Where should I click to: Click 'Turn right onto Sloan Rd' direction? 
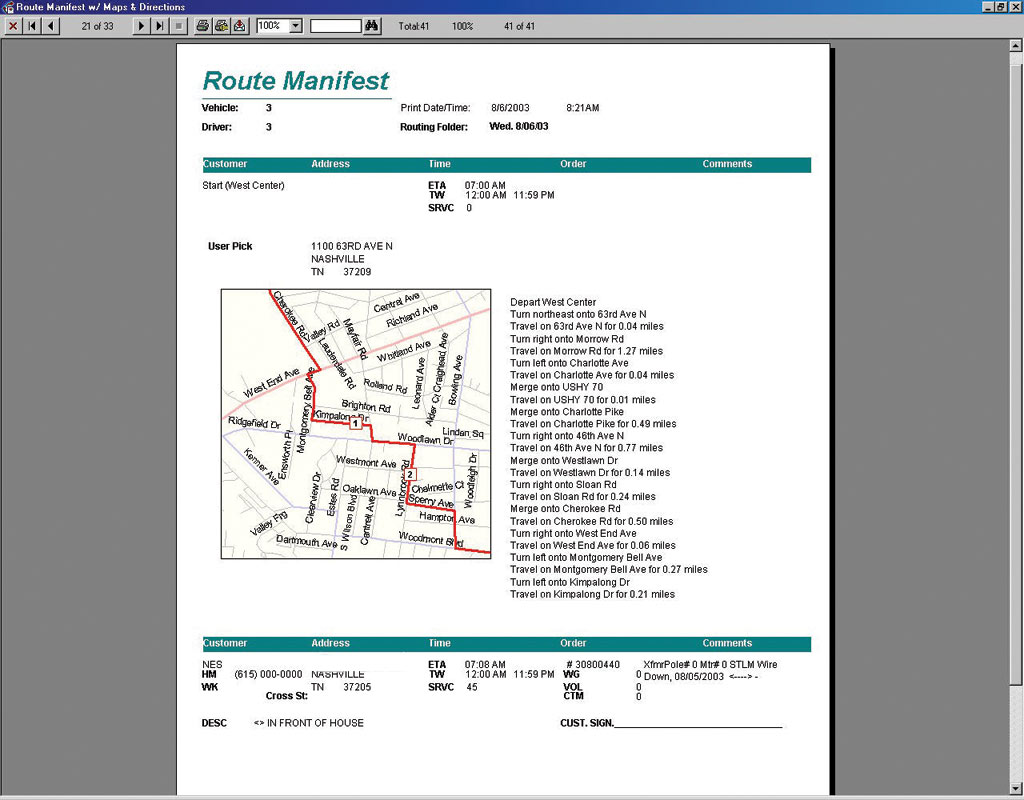563,485
